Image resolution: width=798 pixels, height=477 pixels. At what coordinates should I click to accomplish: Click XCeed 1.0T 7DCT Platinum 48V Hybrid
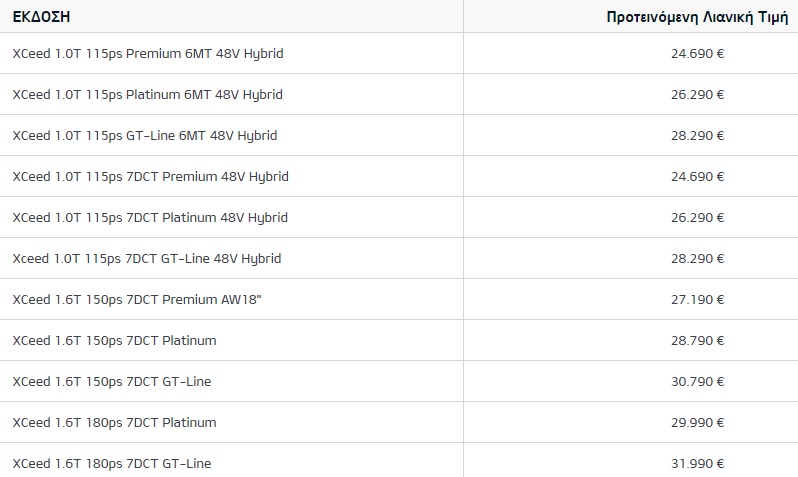(149, 217)
